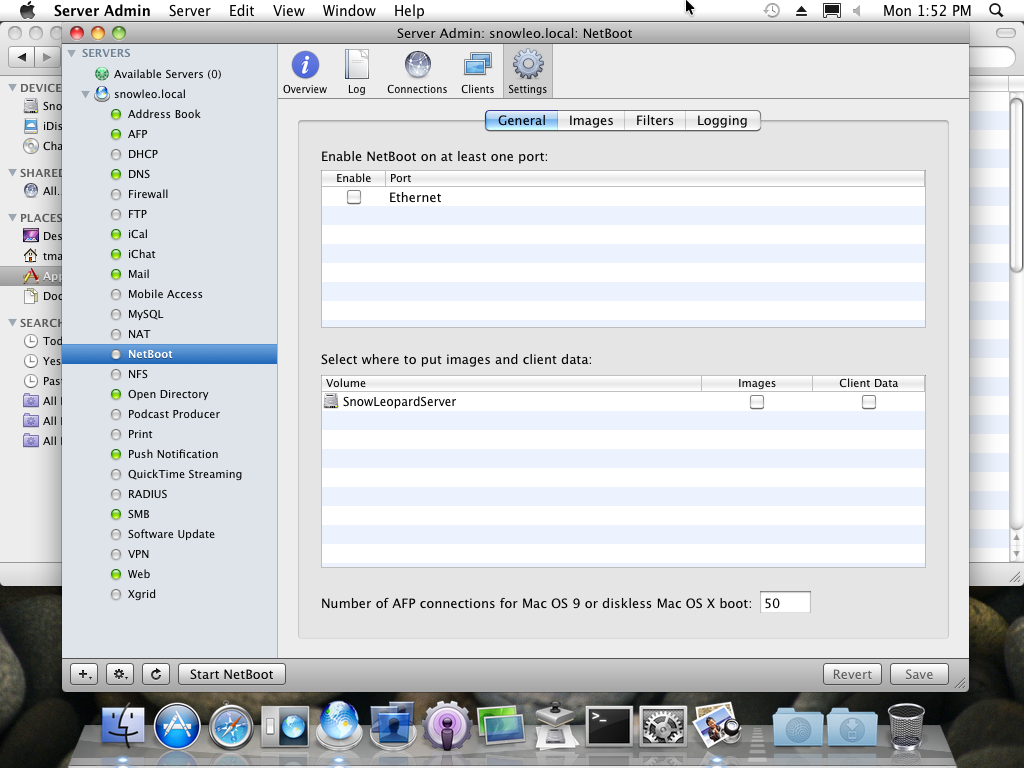Check Client Data for SnowLeopardServer volume

869,402
